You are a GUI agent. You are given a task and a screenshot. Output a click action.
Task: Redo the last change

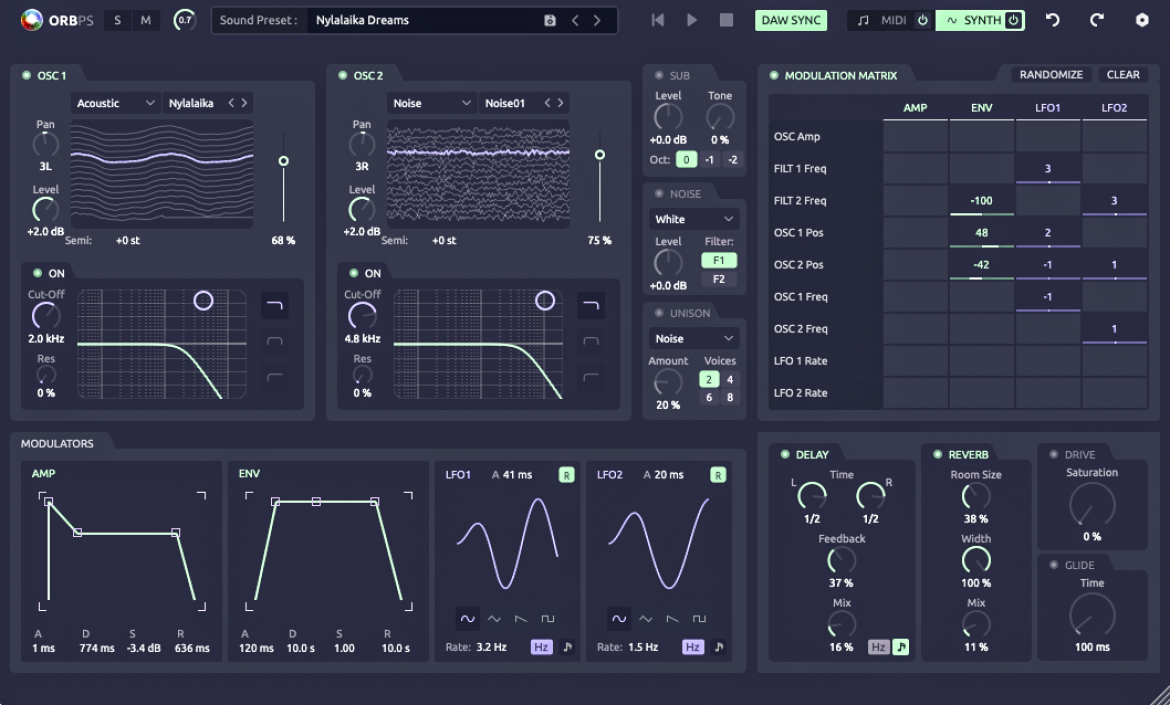(x=1096, y=20)
